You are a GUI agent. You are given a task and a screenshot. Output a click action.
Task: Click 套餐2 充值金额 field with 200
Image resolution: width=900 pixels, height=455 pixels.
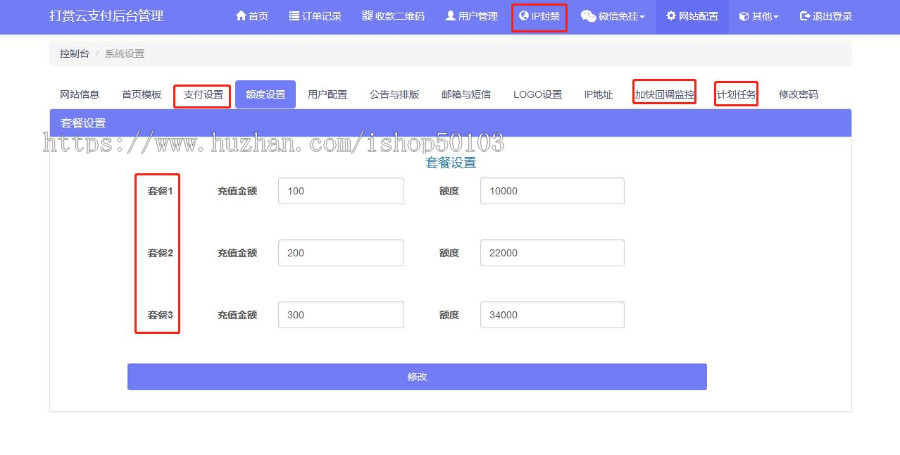(341, 253)
